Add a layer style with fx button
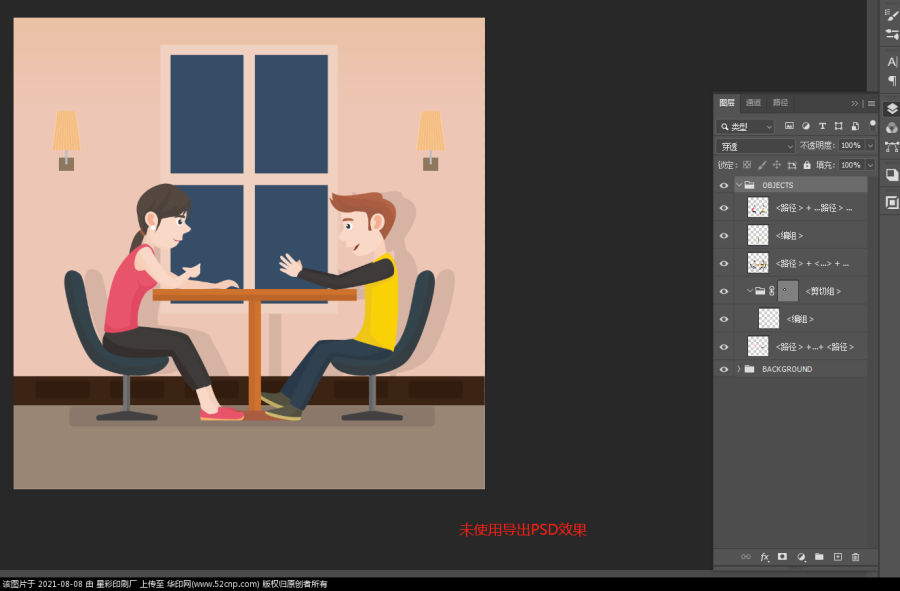This screenshot has width=900, height=591. pyautogui.click(x=764, y=557)
